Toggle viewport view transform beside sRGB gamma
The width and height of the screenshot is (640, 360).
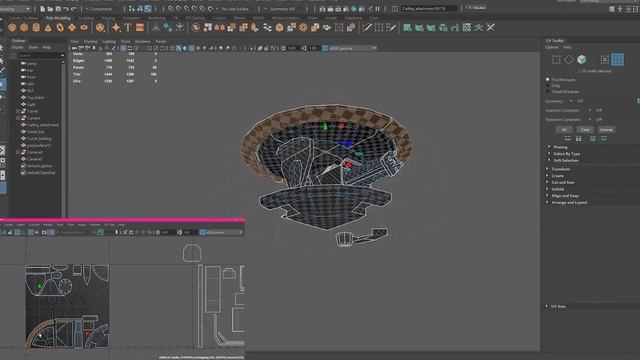pos(325,48)
